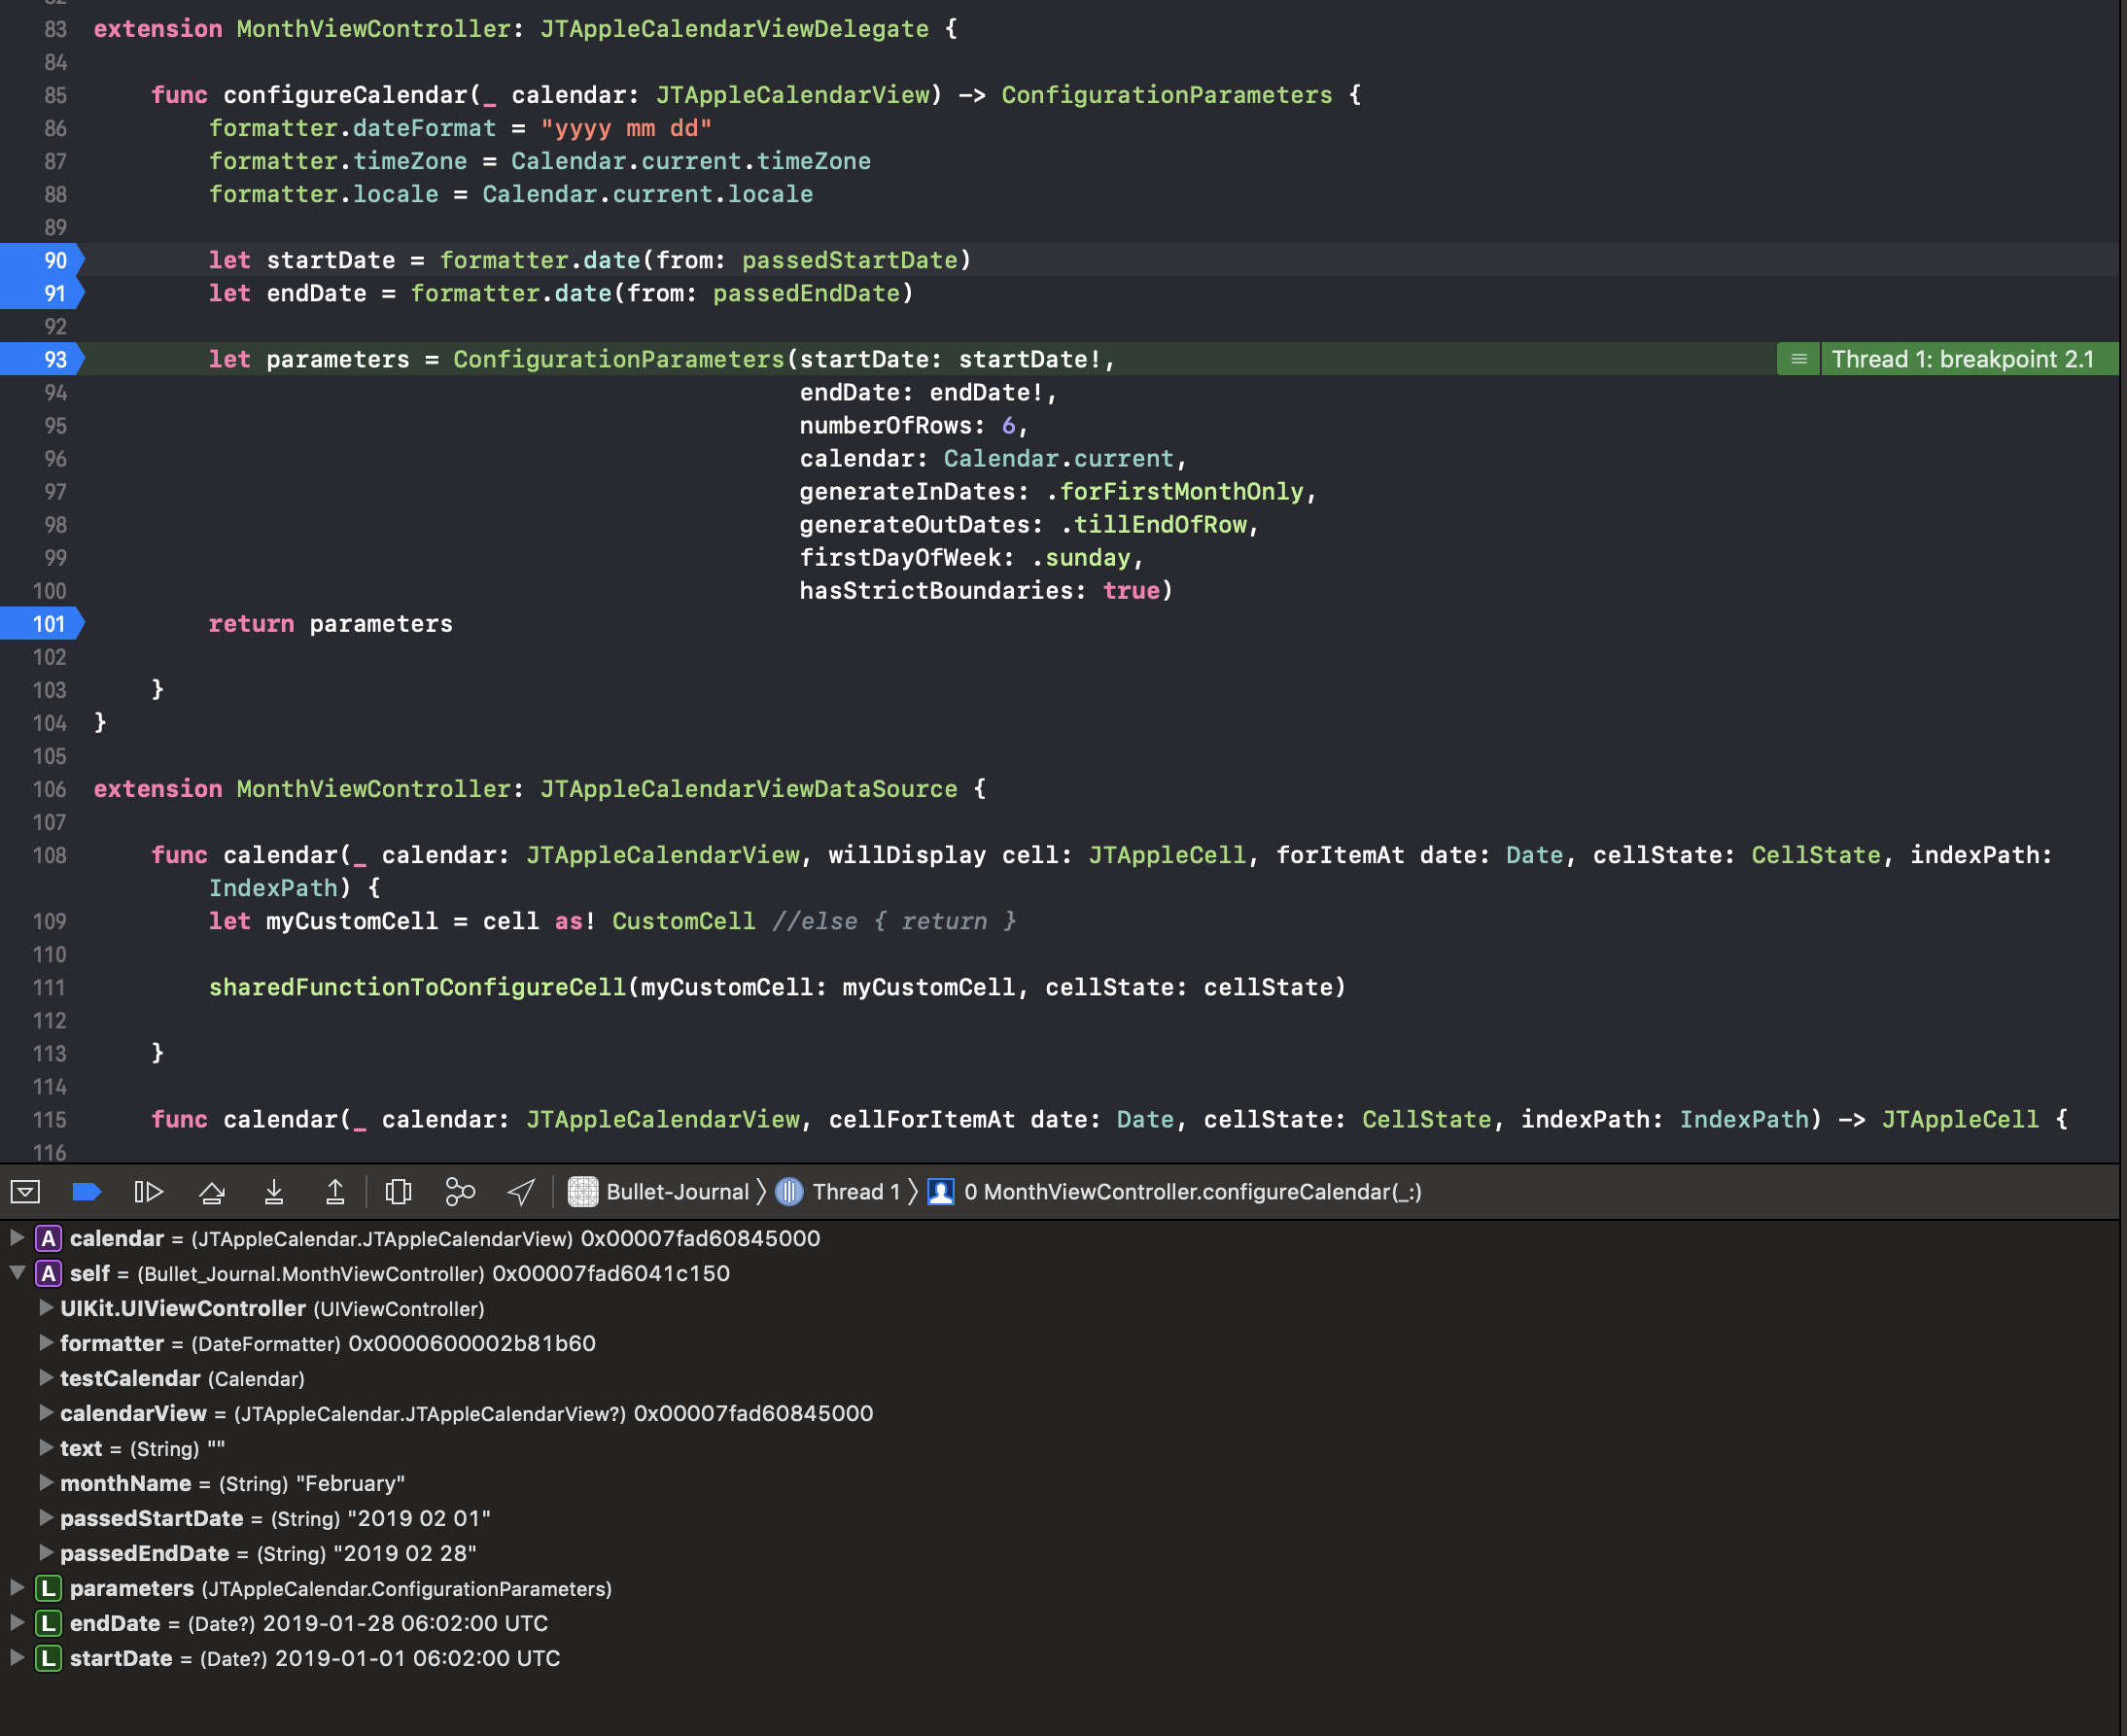This screenshot has height=1736, width=2127.
Task: Expand UIKit.UIViewController entry
Action: tap(46, 1307)
